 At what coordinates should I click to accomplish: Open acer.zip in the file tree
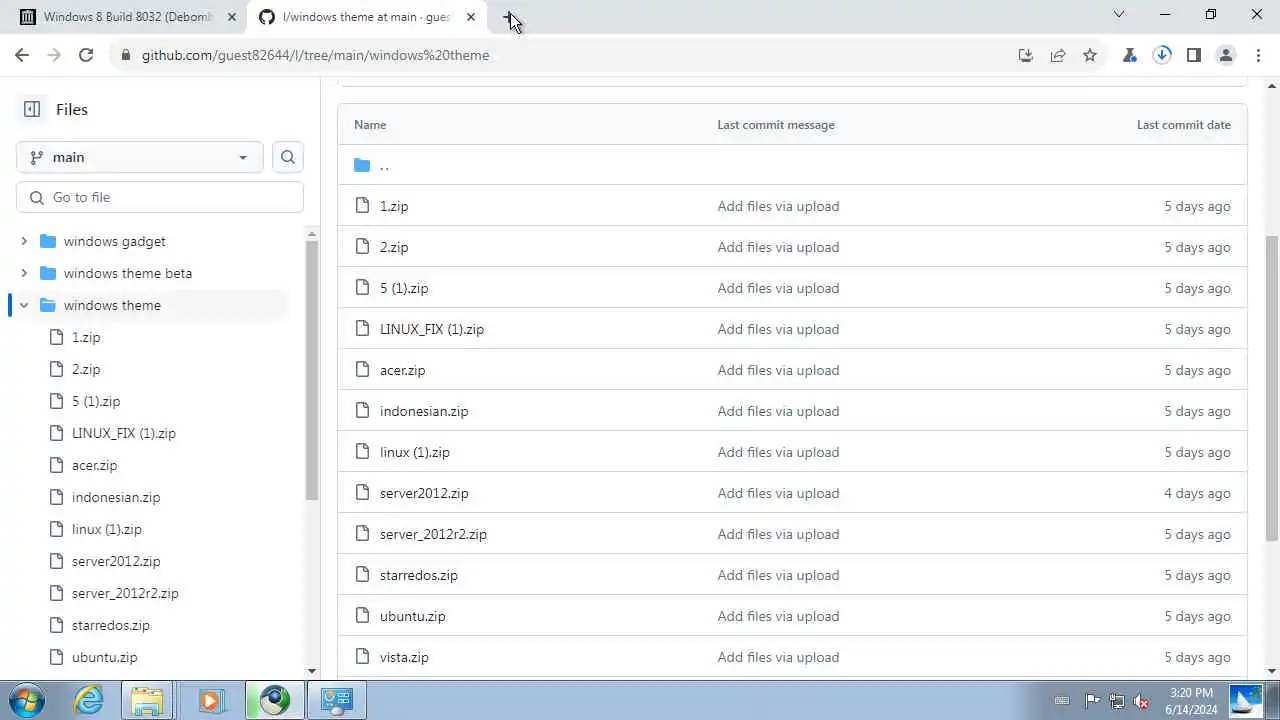pos(94,465)
